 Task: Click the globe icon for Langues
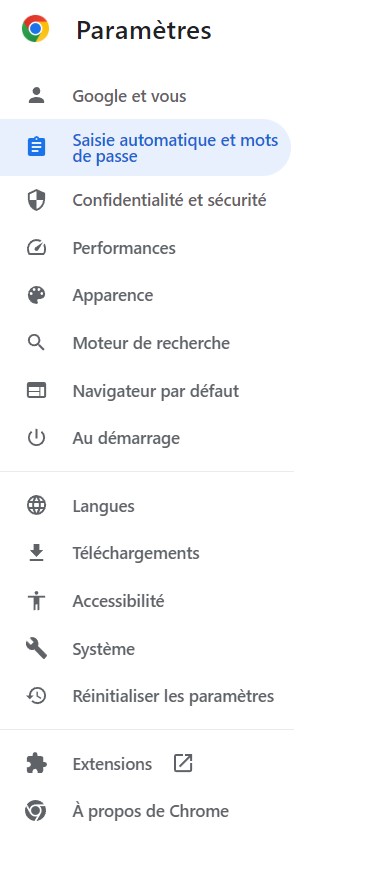pos(36,506)
